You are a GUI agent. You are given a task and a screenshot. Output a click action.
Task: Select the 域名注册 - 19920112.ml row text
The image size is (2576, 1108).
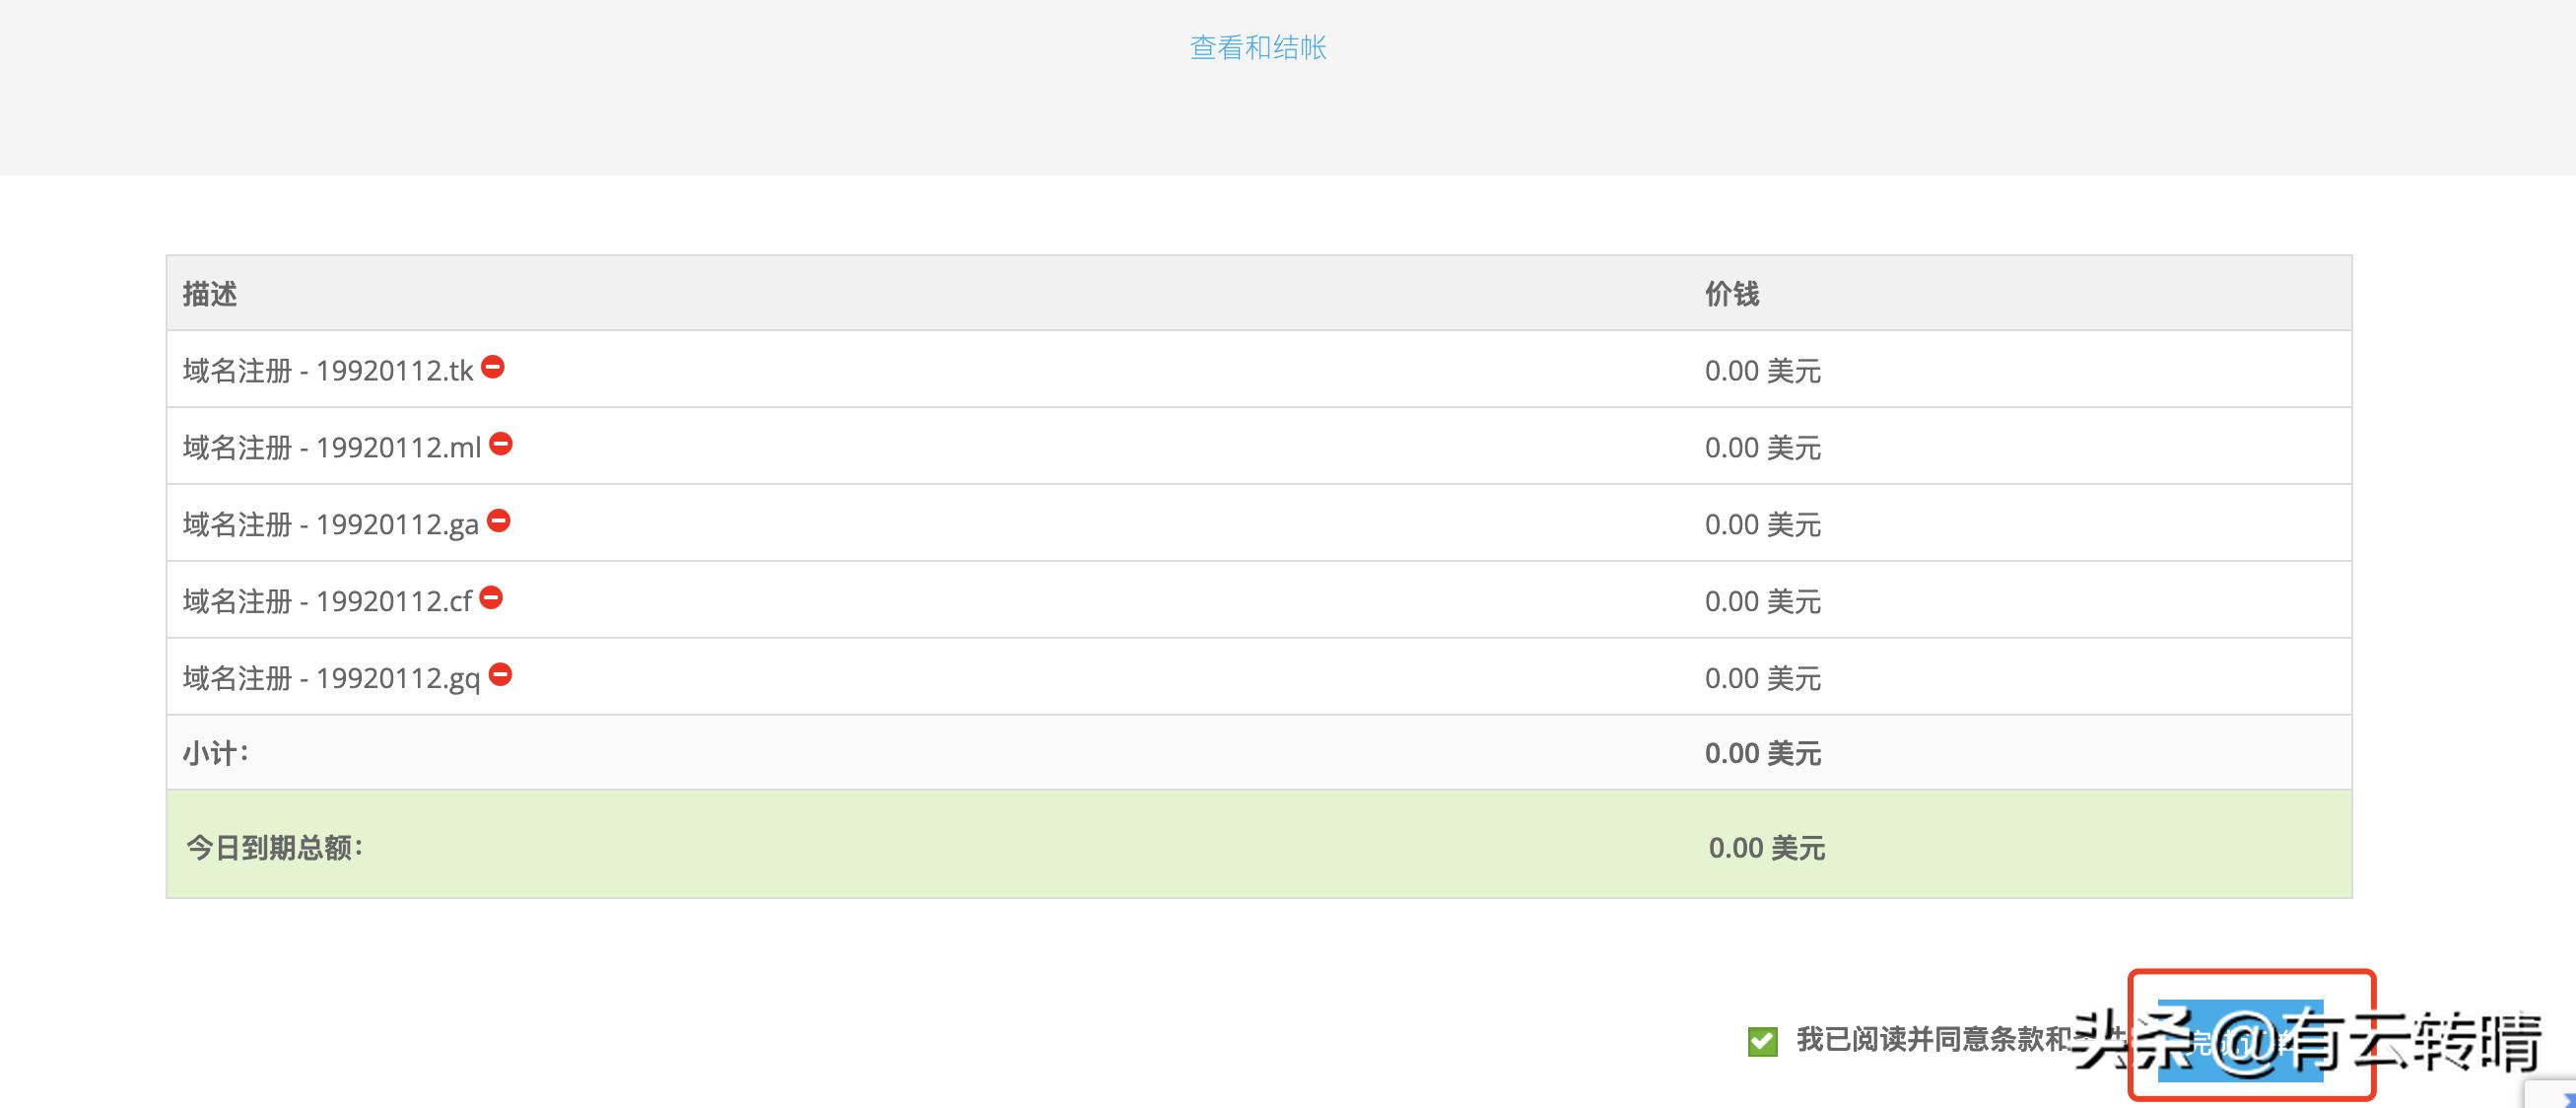tap(331, 448)
